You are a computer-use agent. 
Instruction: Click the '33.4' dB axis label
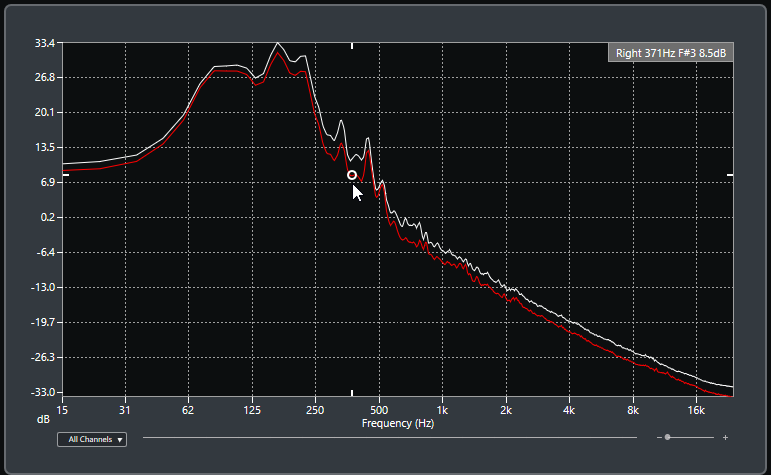click(44, 43)
